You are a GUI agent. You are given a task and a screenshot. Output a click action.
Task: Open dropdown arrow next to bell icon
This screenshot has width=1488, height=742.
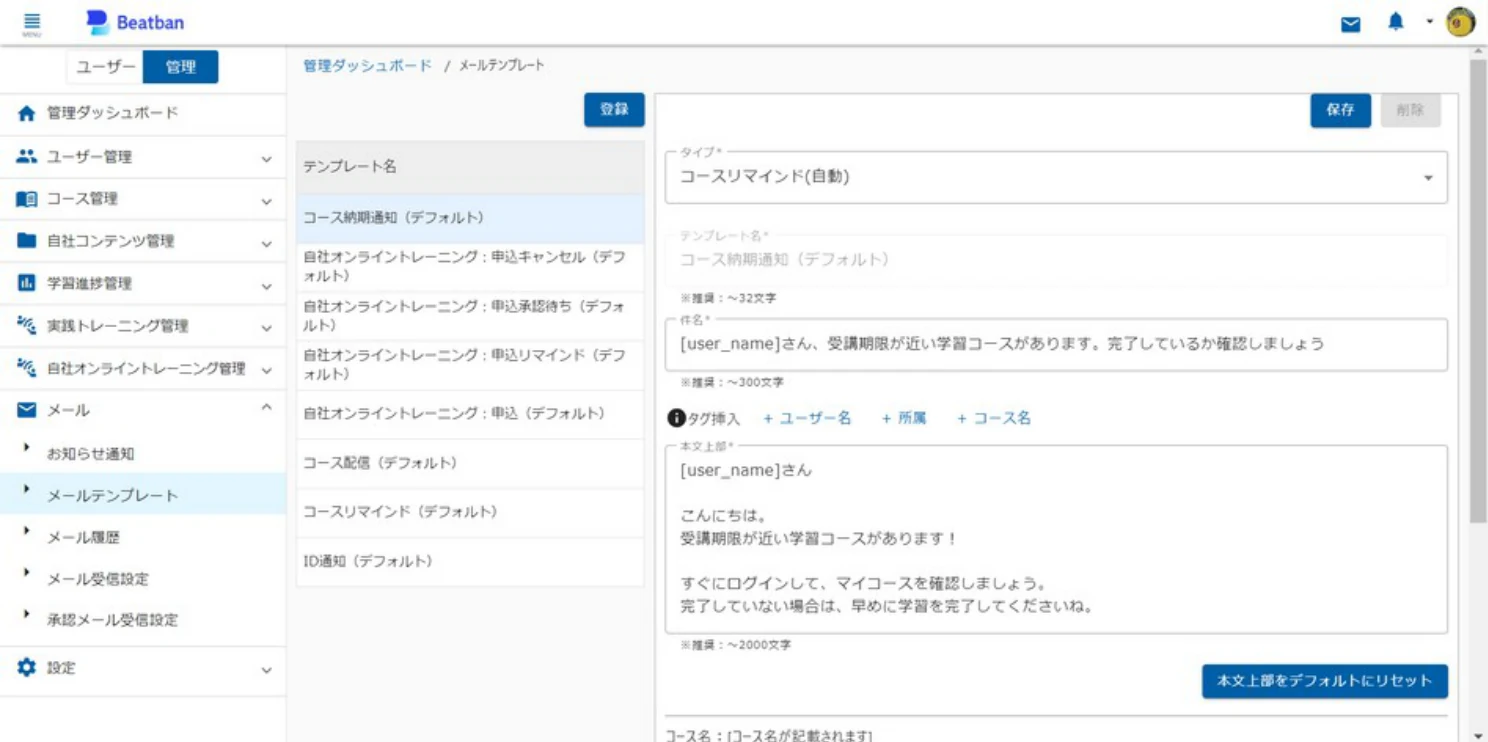pyautogui.click(x=1430, y=22)
